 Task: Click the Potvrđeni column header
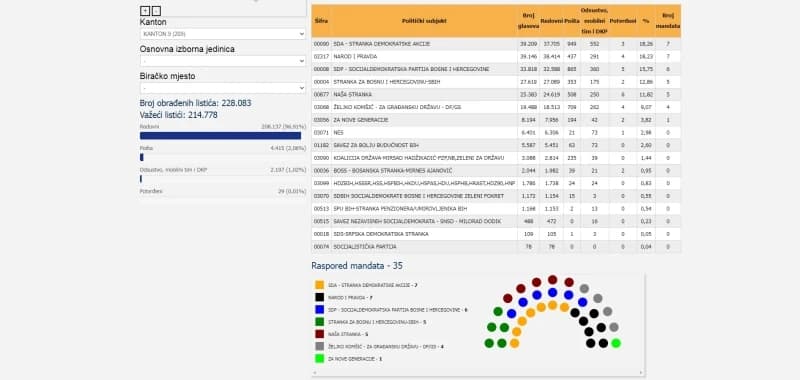click(622, 21)
